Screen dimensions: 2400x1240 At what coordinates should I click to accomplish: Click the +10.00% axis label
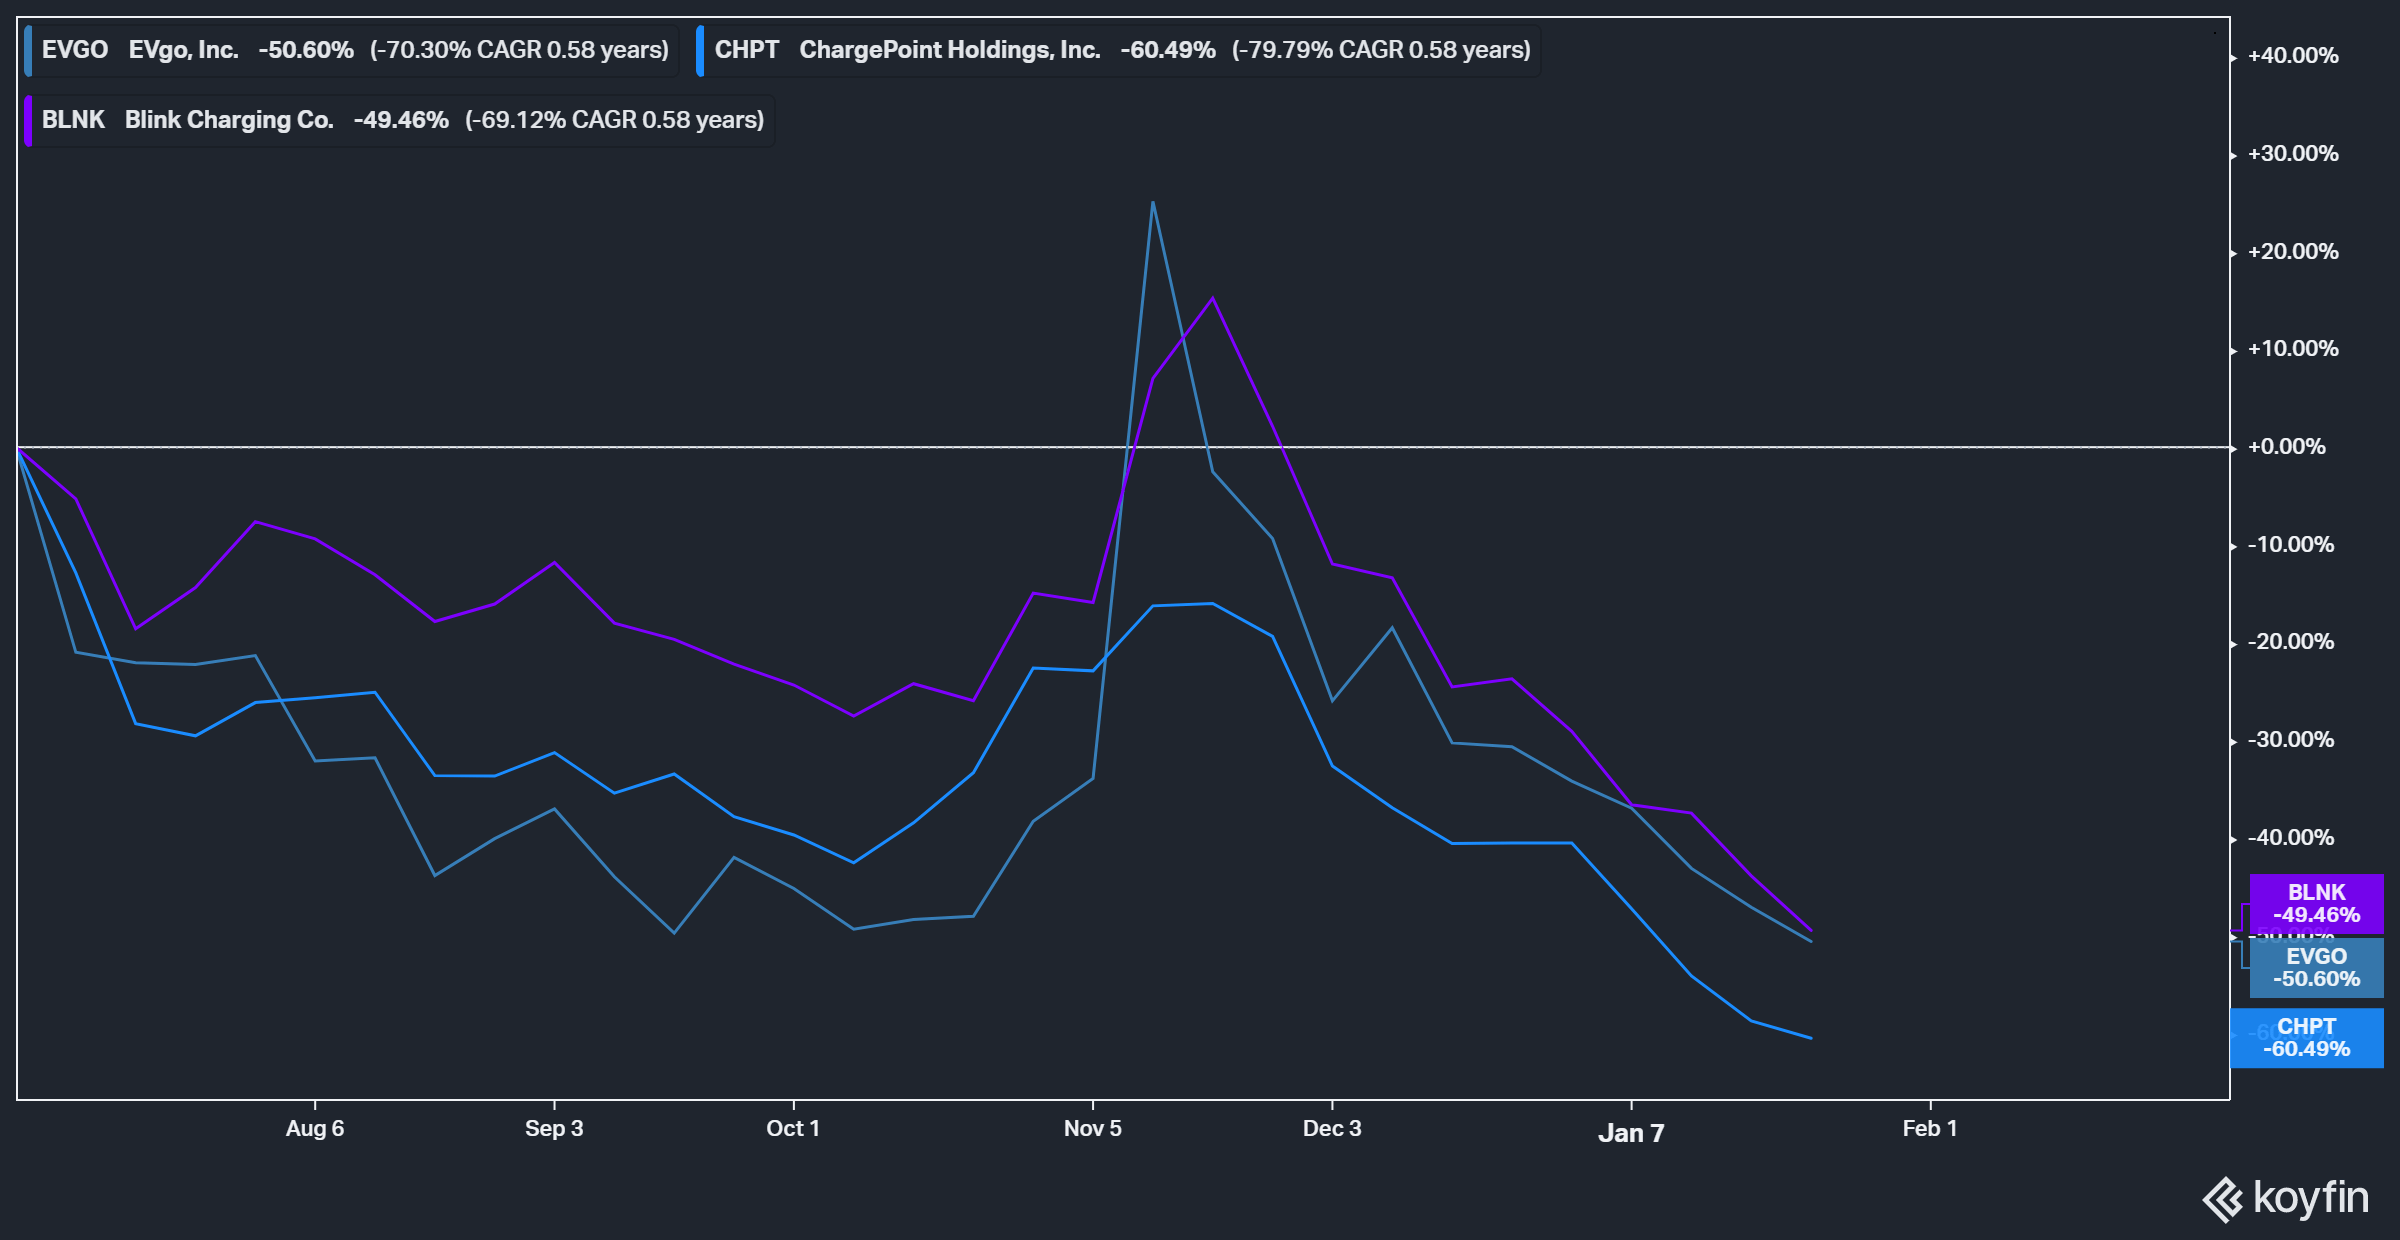click(2293, 349)
